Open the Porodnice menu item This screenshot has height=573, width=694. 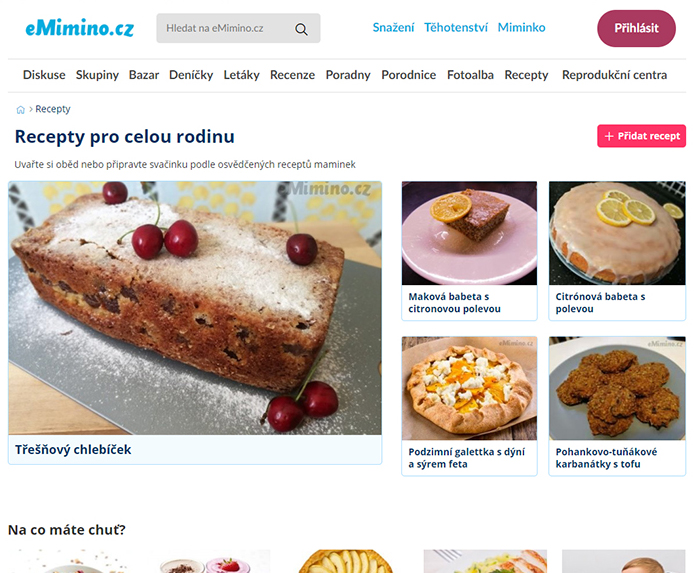coord(409,75)
